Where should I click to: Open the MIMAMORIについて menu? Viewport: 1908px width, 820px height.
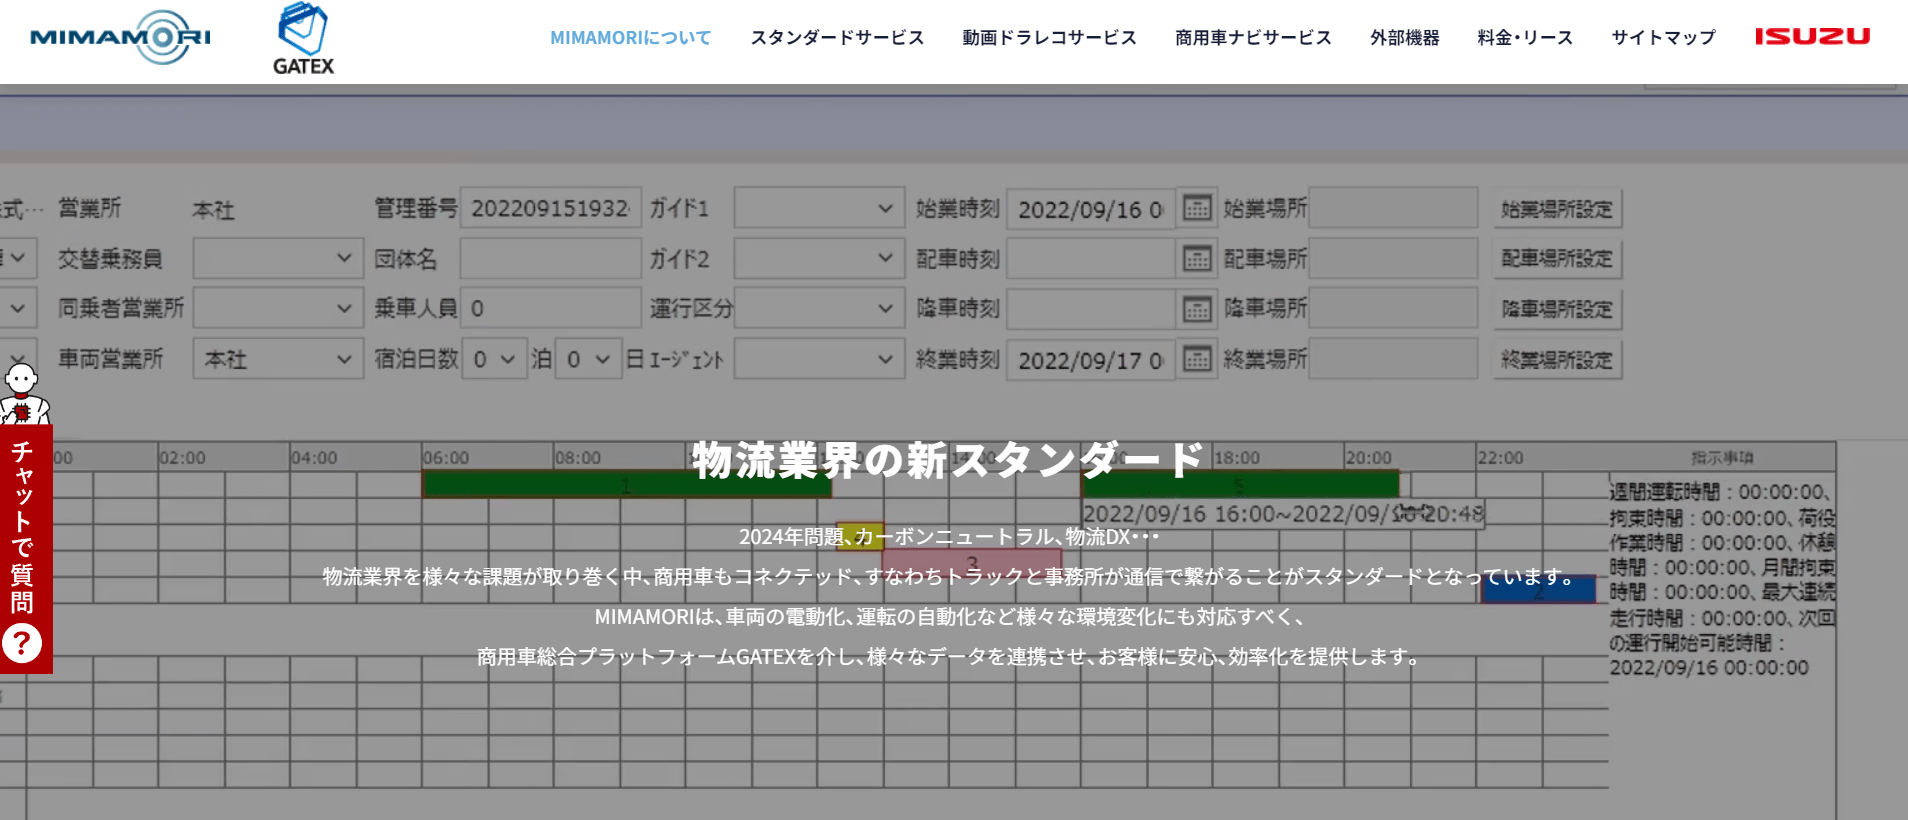[630, 38]
